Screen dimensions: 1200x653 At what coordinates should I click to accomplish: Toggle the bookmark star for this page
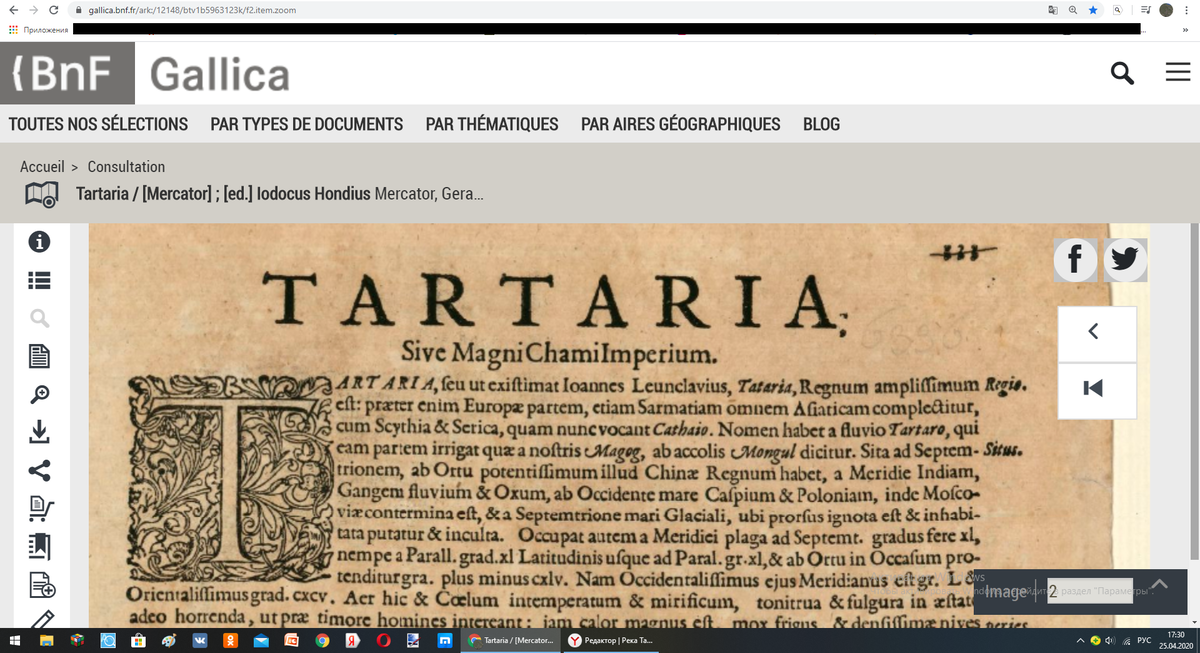tap(1093, 9)
